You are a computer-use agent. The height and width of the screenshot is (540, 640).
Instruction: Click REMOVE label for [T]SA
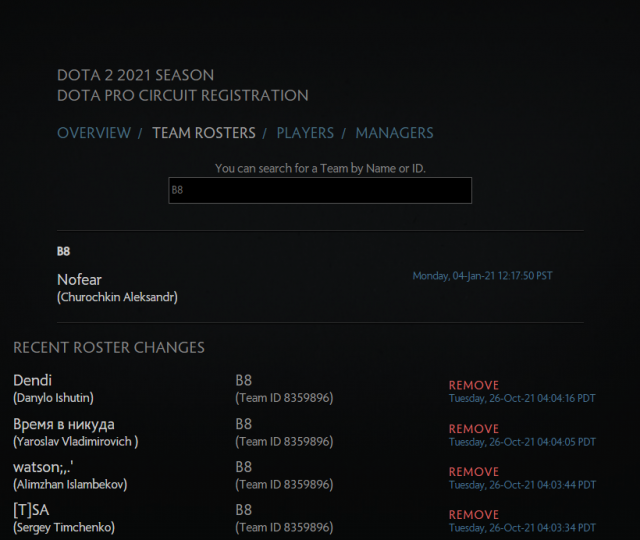[473, 514]
